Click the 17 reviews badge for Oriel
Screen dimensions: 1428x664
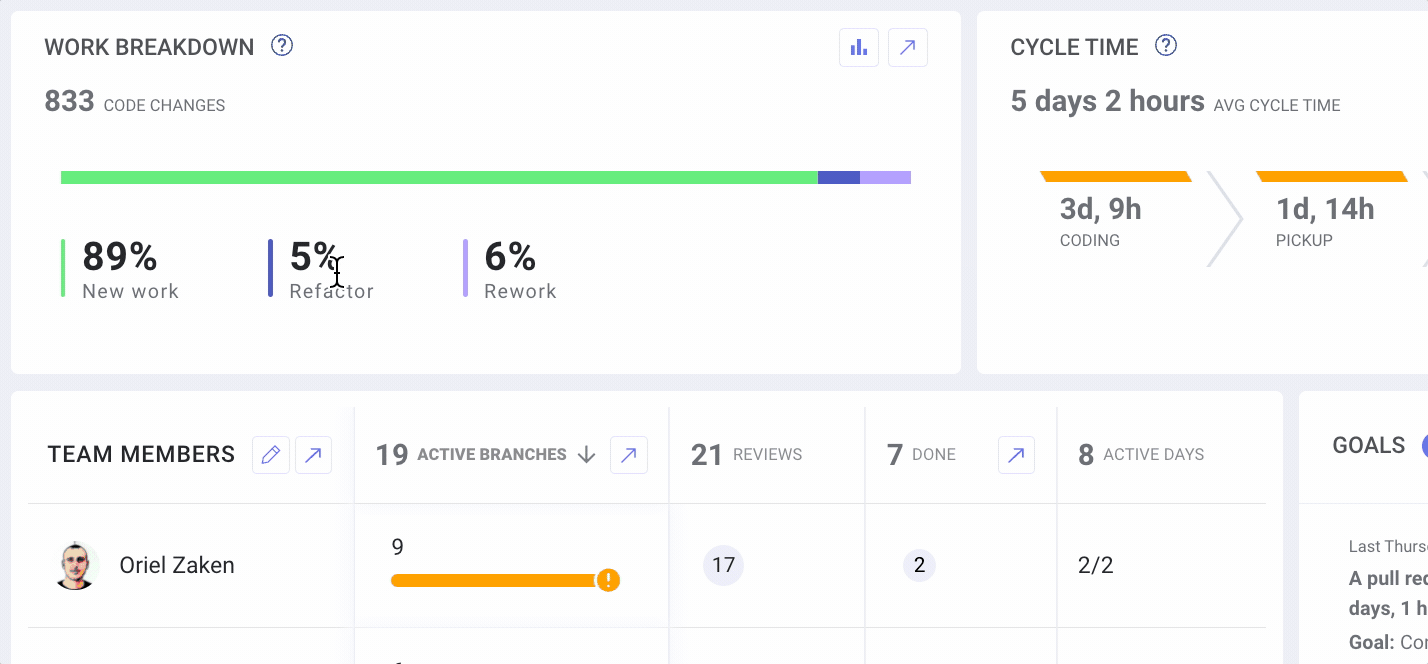coord(722,565)
